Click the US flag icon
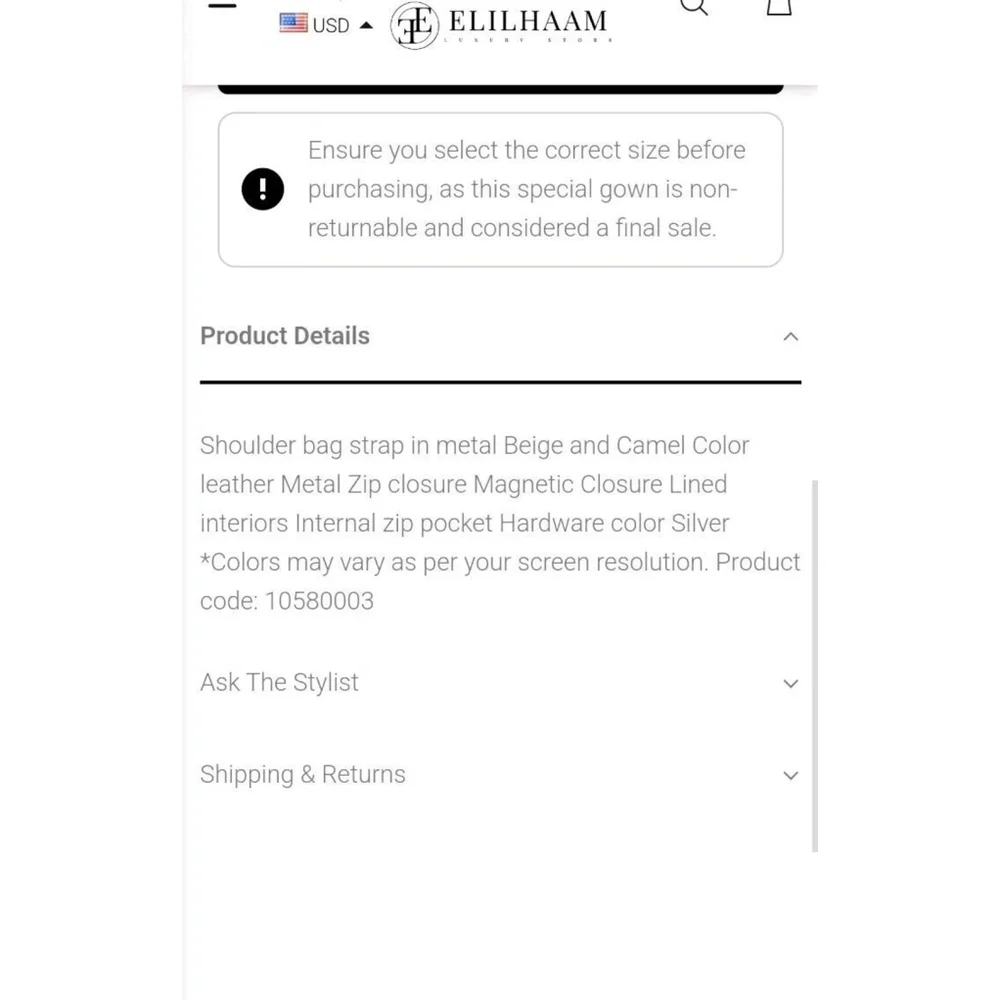1000x1000 pixels. 293,24
